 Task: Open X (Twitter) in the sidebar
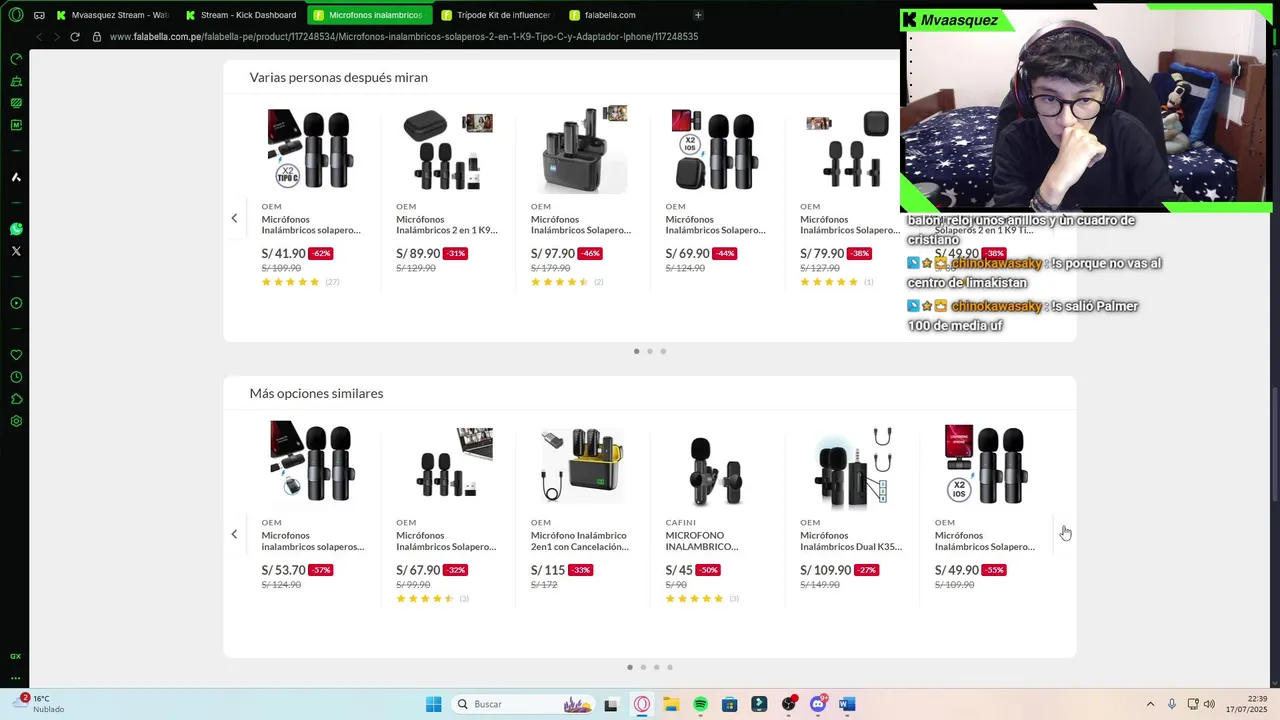point(16,251)
